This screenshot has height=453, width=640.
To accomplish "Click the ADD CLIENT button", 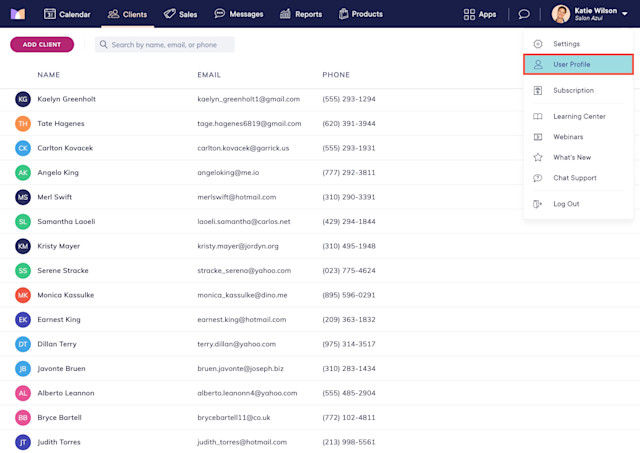I will [42, 44].
